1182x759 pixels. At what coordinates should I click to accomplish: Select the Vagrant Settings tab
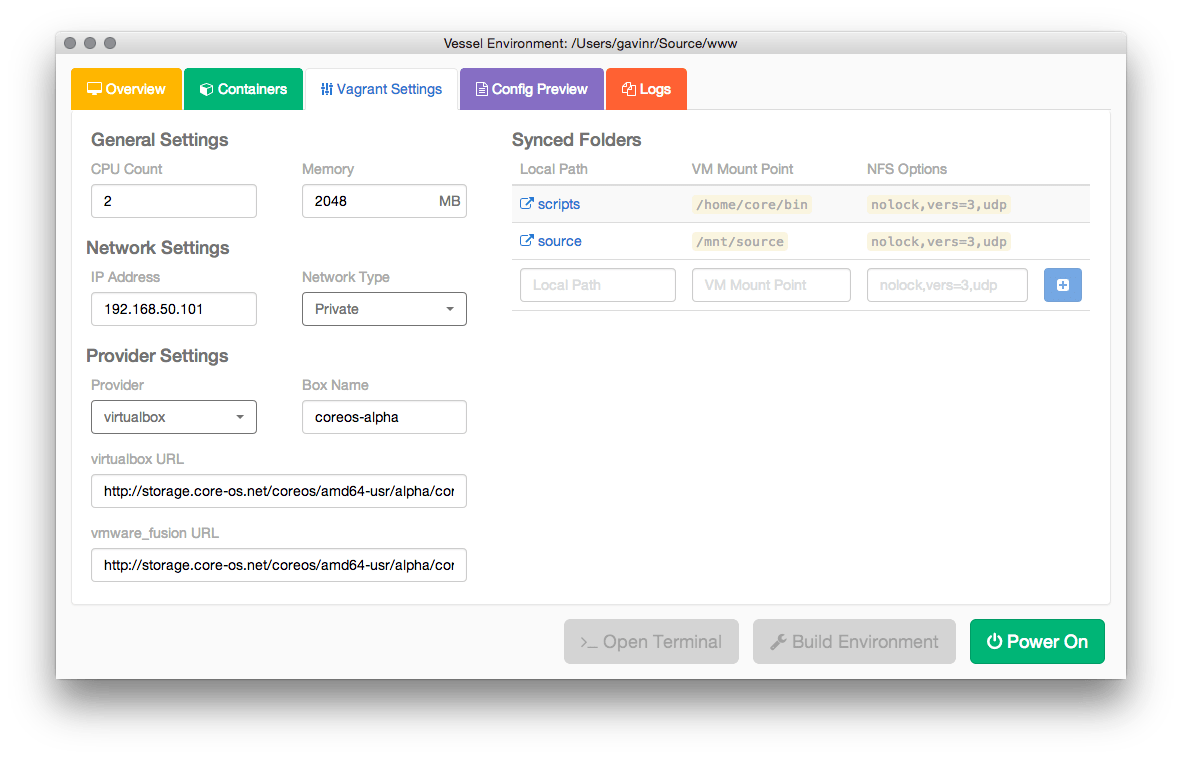click(x=381, y=89)
